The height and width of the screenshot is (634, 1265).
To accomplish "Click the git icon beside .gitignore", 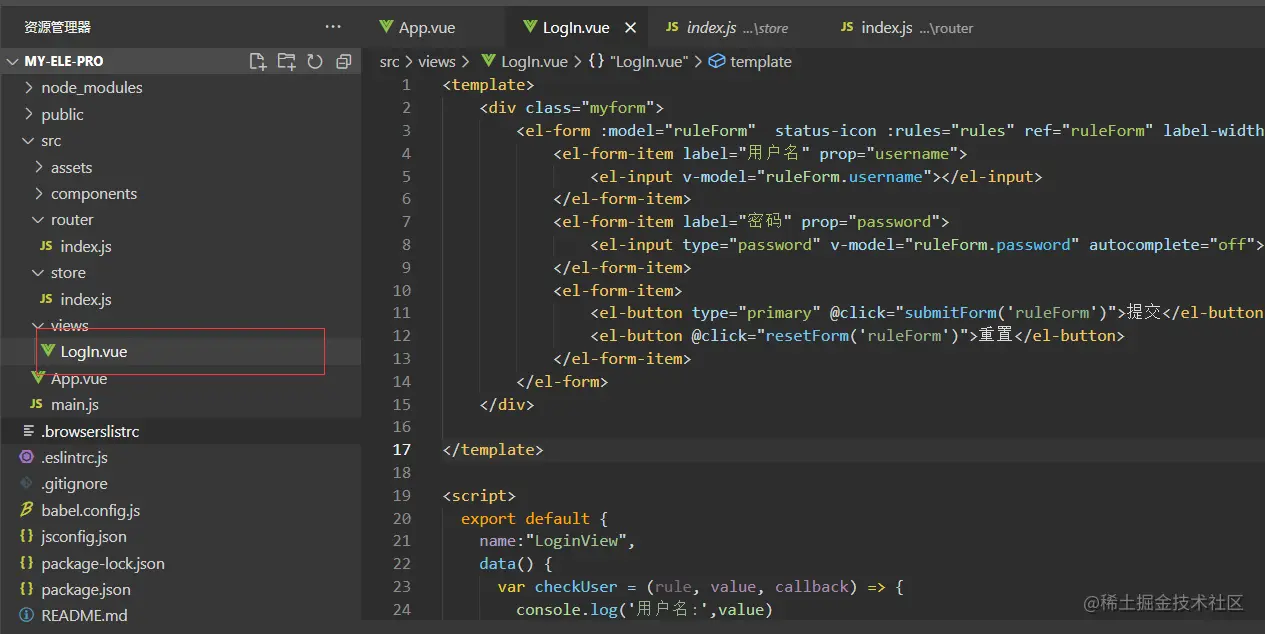I will 27,484.
